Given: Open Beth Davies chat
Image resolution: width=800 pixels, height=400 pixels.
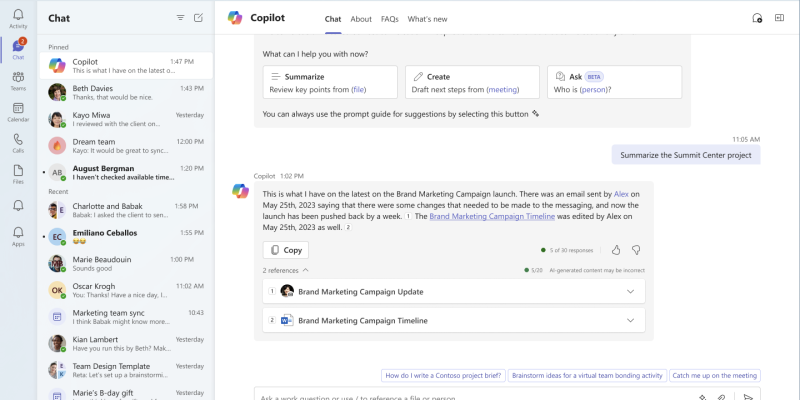Looking at the screenshot, I should tap(126, 92).
